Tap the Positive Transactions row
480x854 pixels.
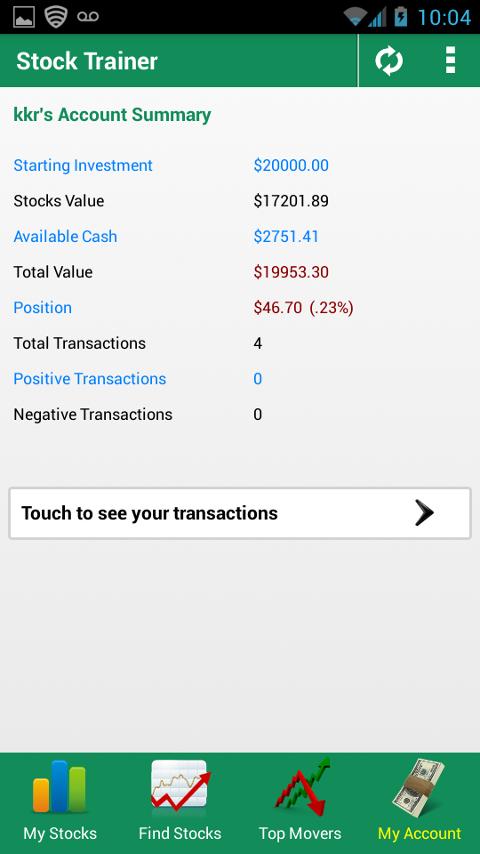click(x=240, y=379)
